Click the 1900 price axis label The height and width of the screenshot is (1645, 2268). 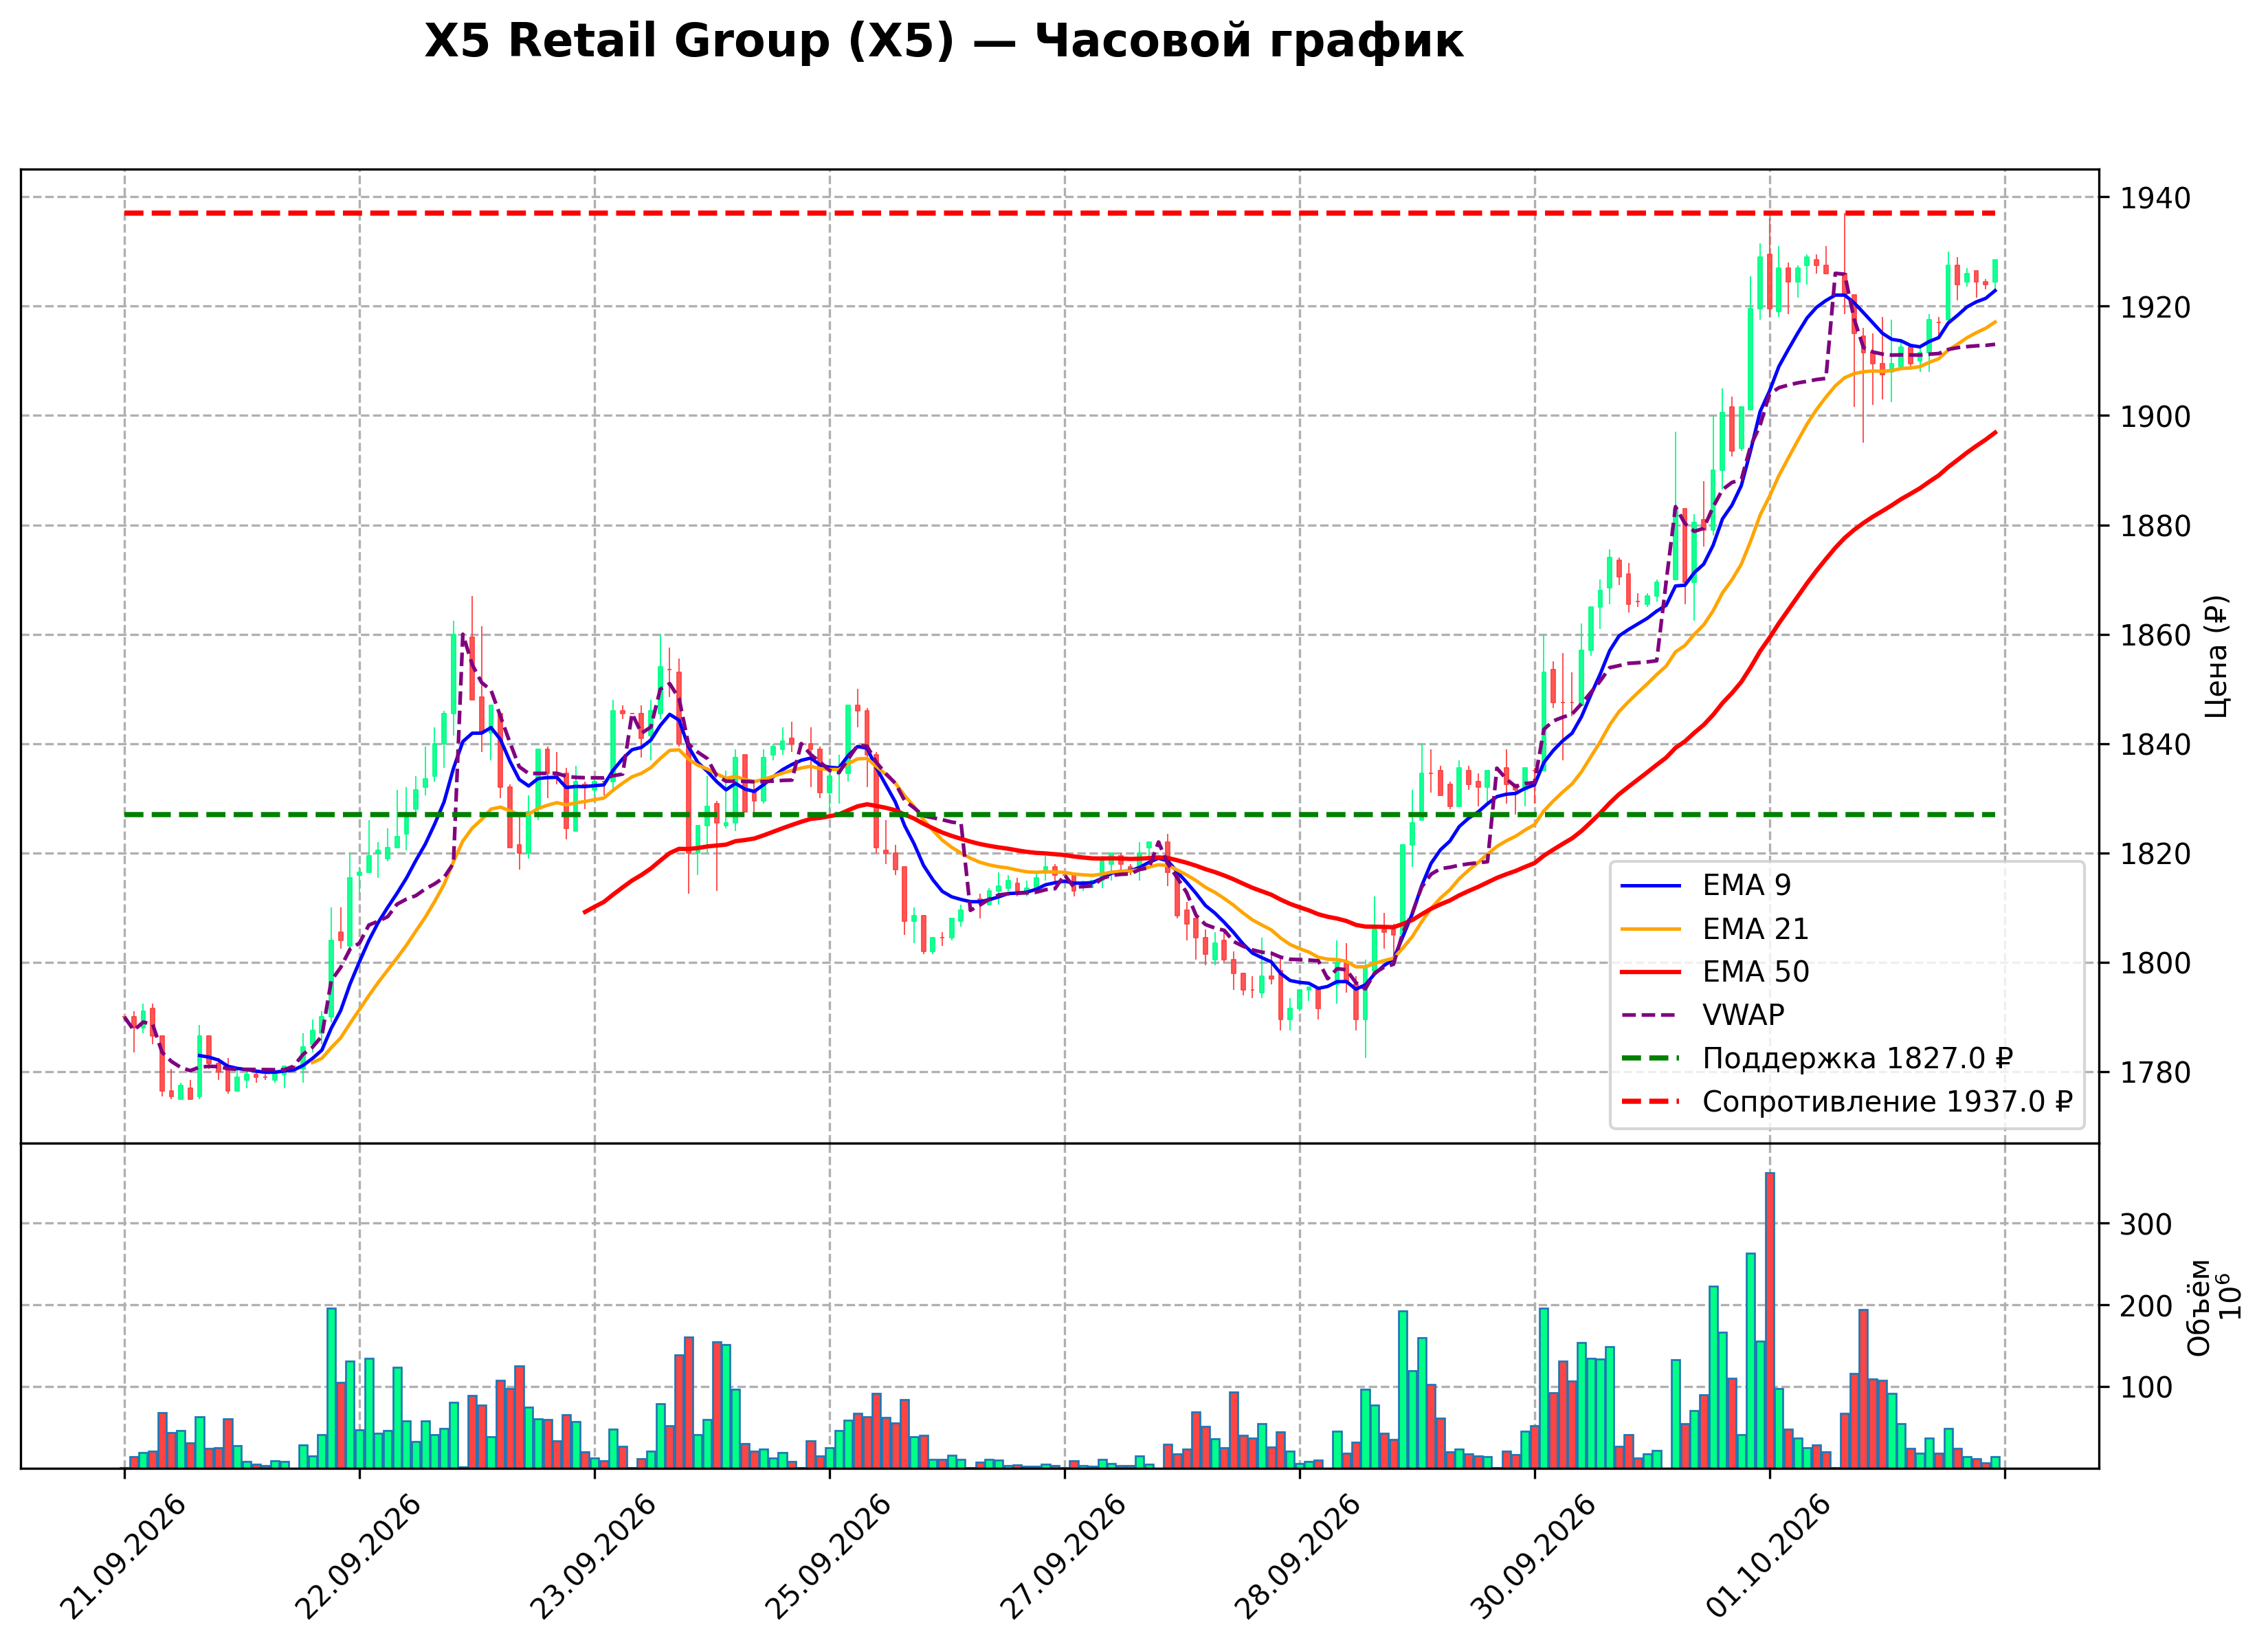tap(2156, 416)
